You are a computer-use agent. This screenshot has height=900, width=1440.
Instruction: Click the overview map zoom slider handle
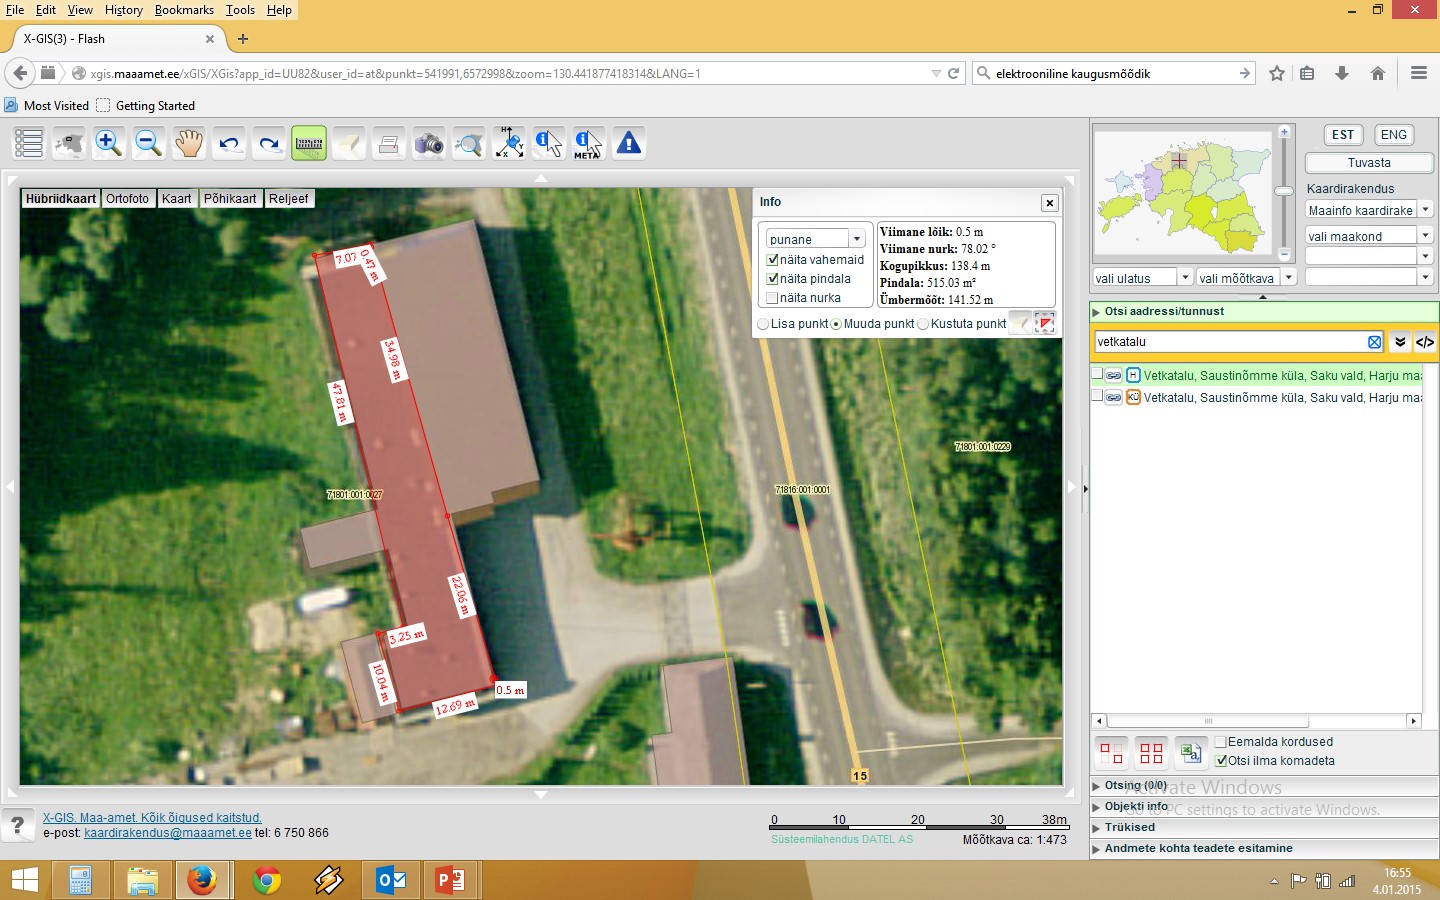[1284, 191]
